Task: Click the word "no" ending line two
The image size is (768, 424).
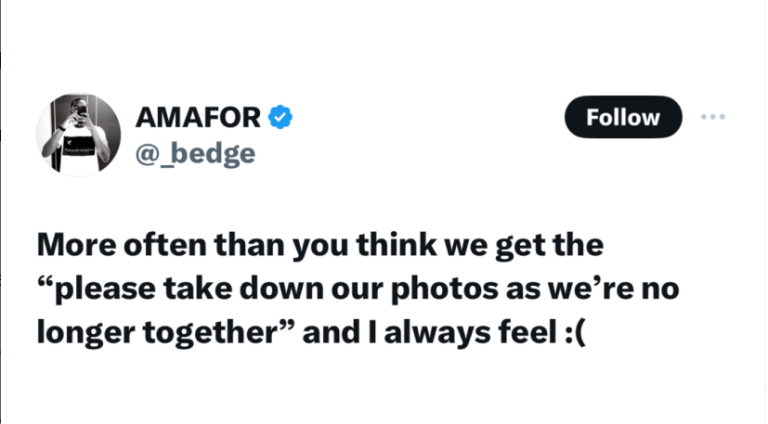Action: (662, 288)
